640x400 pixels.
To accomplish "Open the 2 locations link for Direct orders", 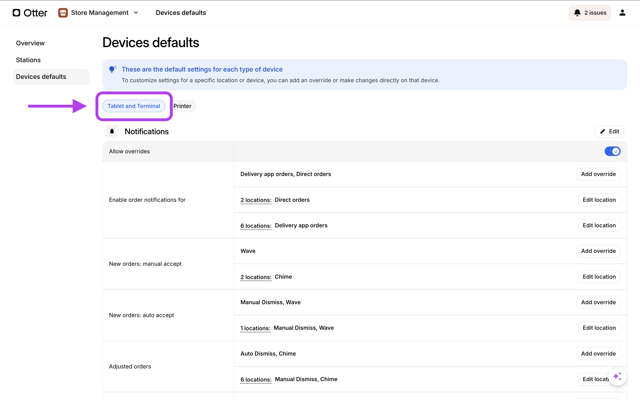I will 256,200.
